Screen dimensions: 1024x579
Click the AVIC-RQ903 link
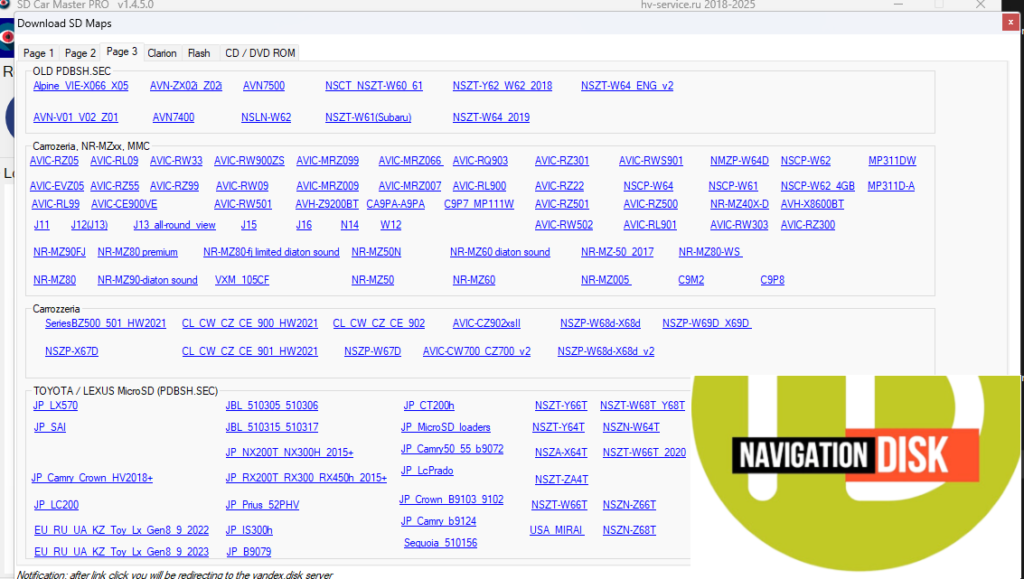coord(480,161)
